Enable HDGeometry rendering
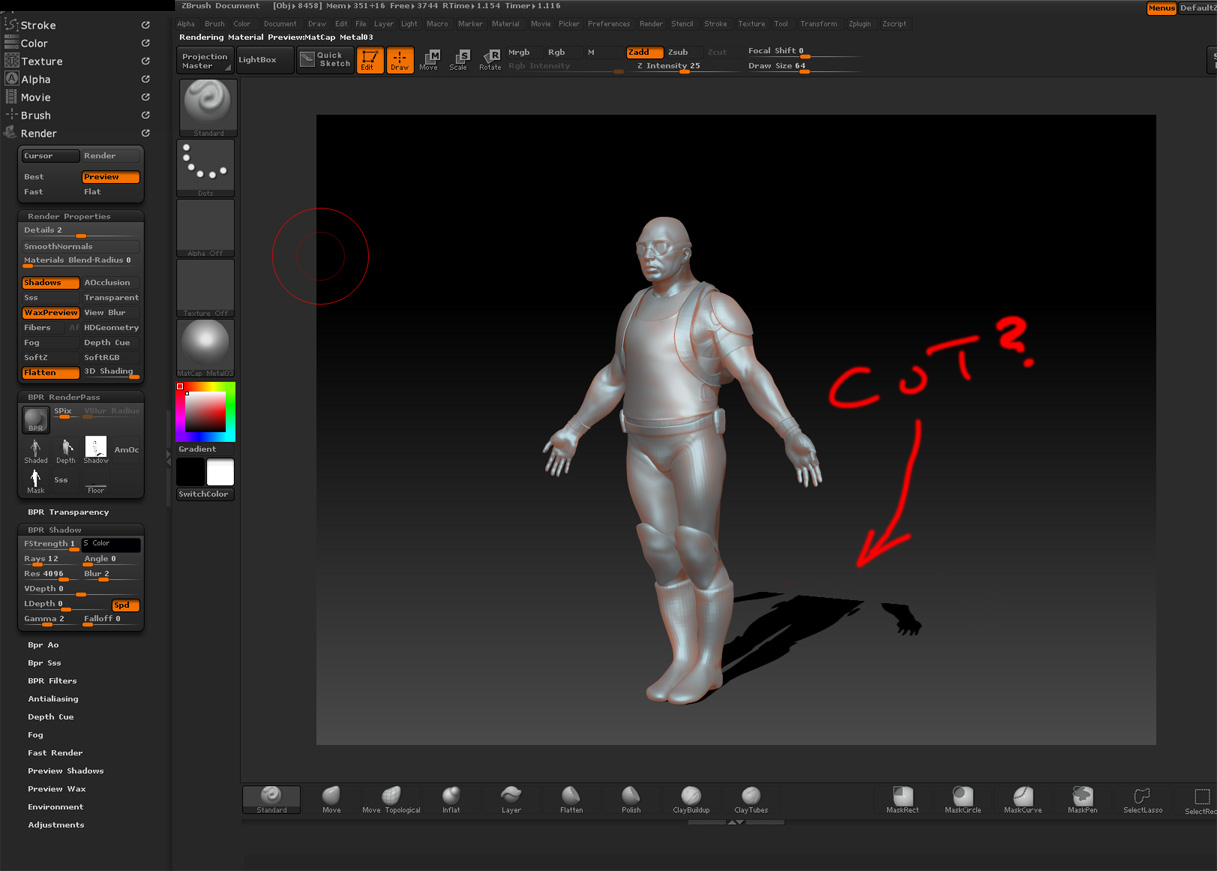The height and width of the screenshot is (871, 1217). click(110, 328)
